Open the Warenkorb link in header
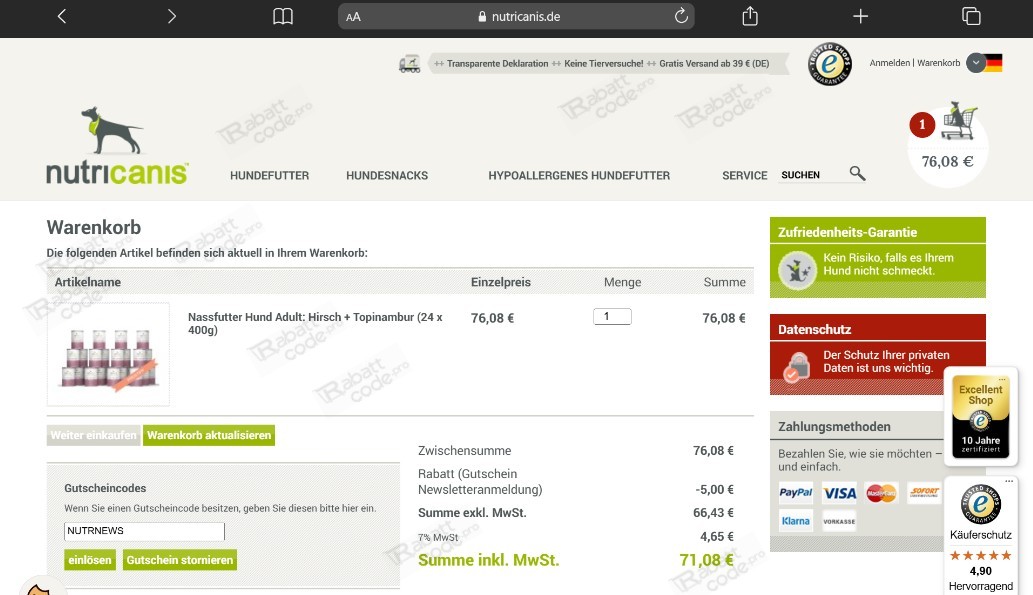Screen dimensions: 1033x595 [939, 63]
